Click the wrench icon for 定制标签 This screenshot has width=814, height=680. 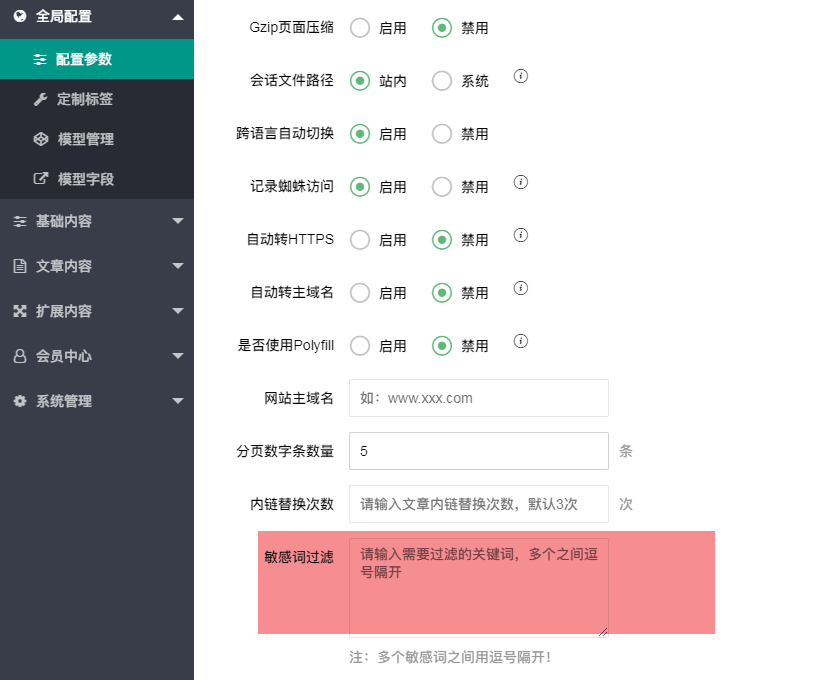click(x=40, y=99)
